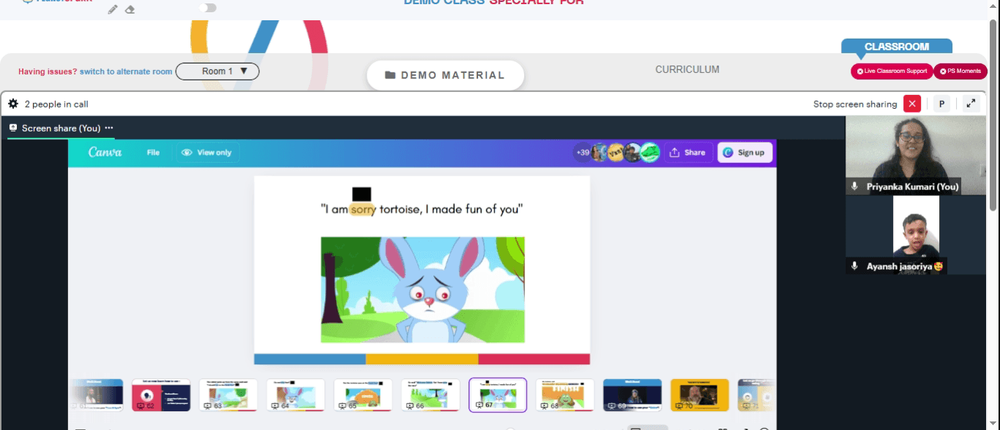Select the Screen share (You) tab
Image resolution: width=1000 pixels, height=430 pixels.
coord(61,128)
